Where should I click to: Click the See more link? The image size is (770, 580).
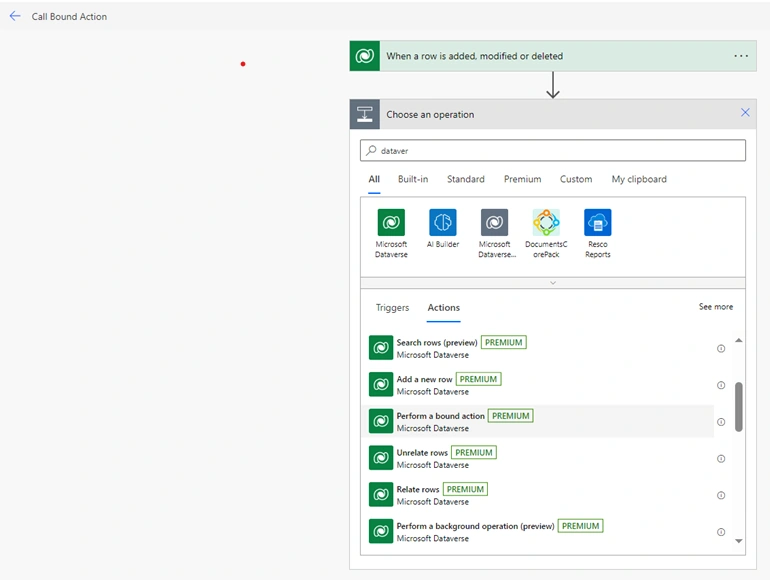[x=715, y=306]
